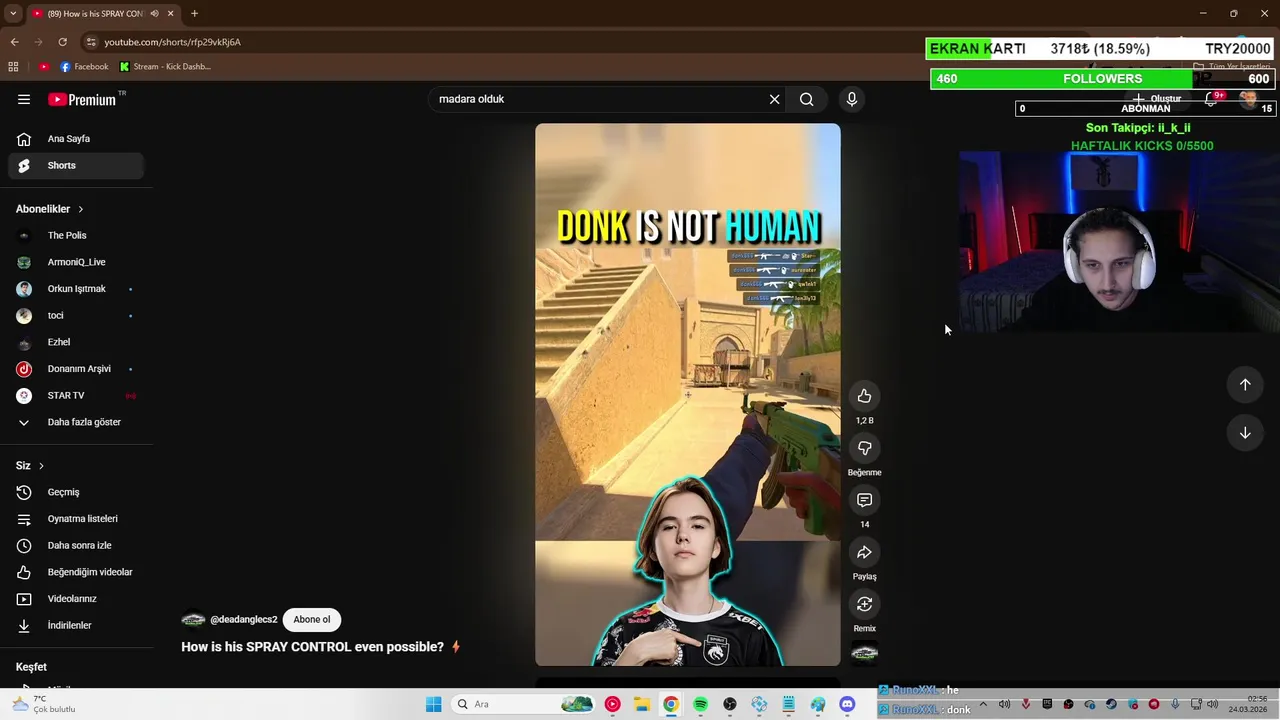Click the notifications bell icon

1211,99
